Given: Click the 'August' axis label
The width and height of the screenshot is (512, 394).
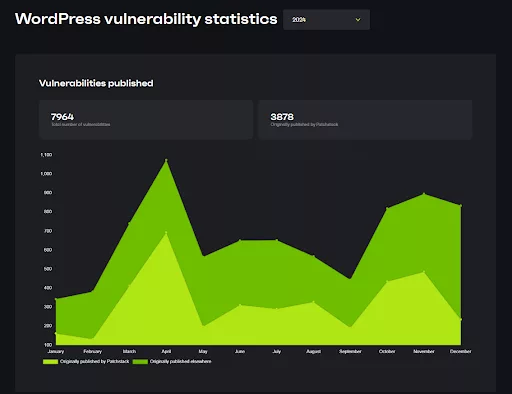Looking at the screenshot, I should click(x=313, y=351).
